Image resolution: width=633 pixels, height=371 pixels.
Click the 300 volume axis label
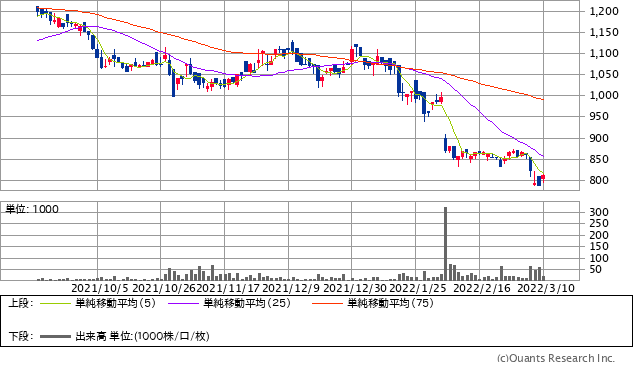(599, 212)
